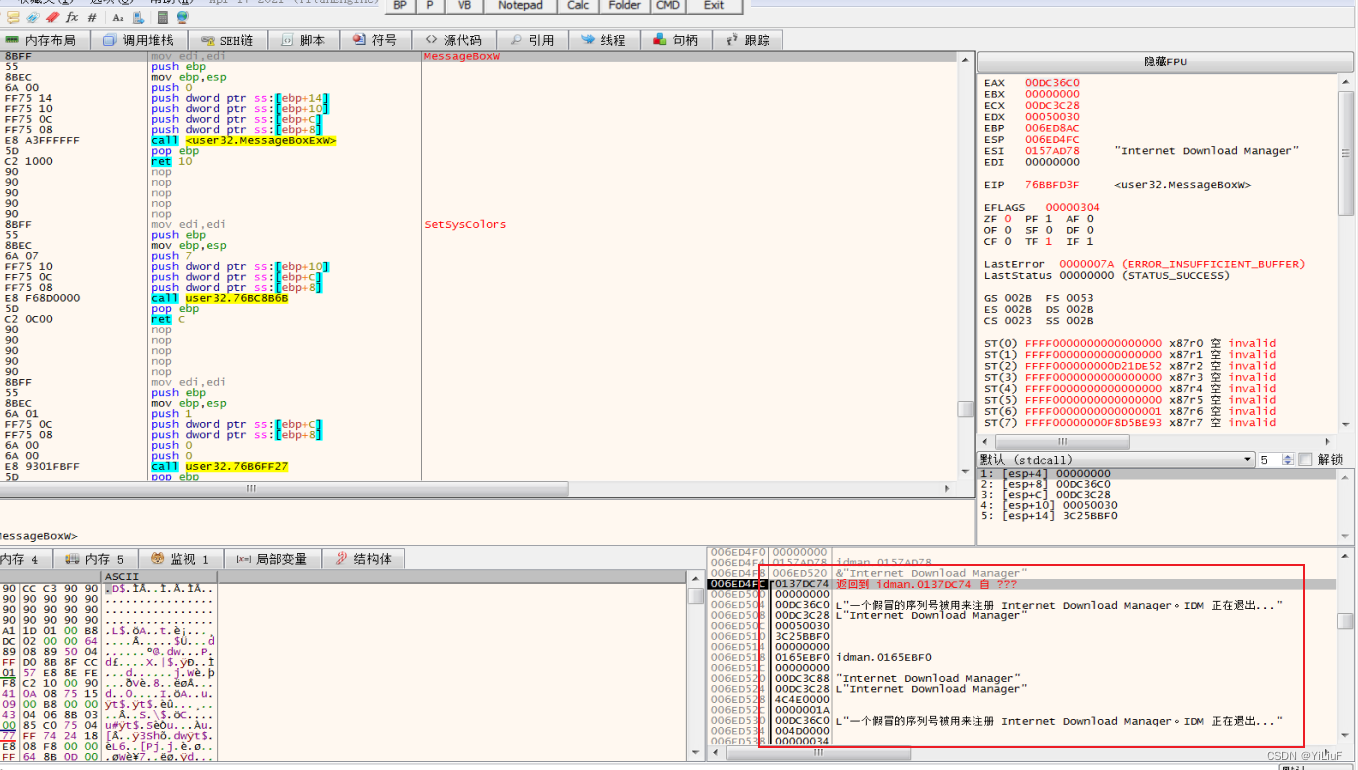The height and width of the screenshot is (770, 1358).
Task: Switch to the 调用堆栈 call stack tab
Action: (139, 40)
